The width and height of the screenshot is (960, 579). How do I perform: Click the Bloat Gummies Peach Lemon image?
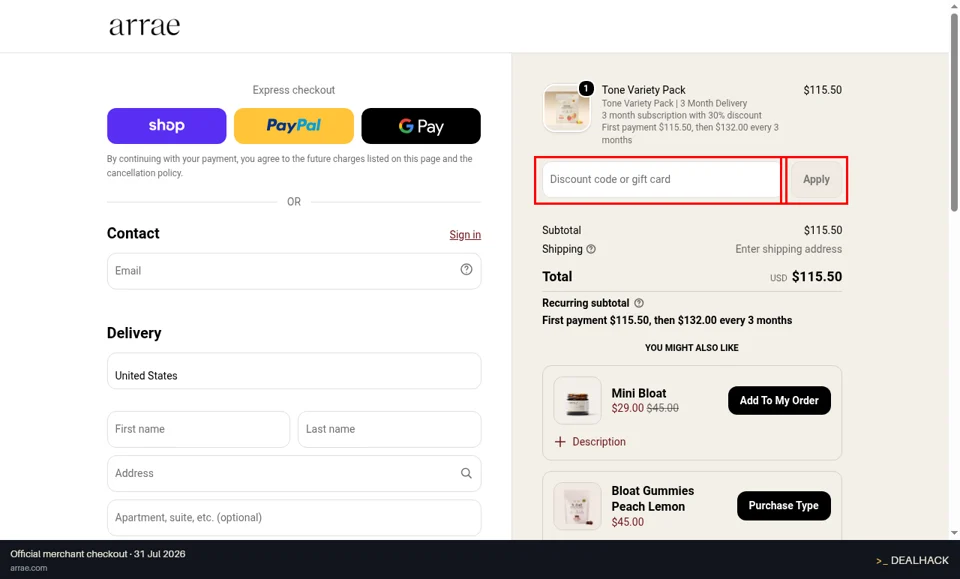[577, 506]
